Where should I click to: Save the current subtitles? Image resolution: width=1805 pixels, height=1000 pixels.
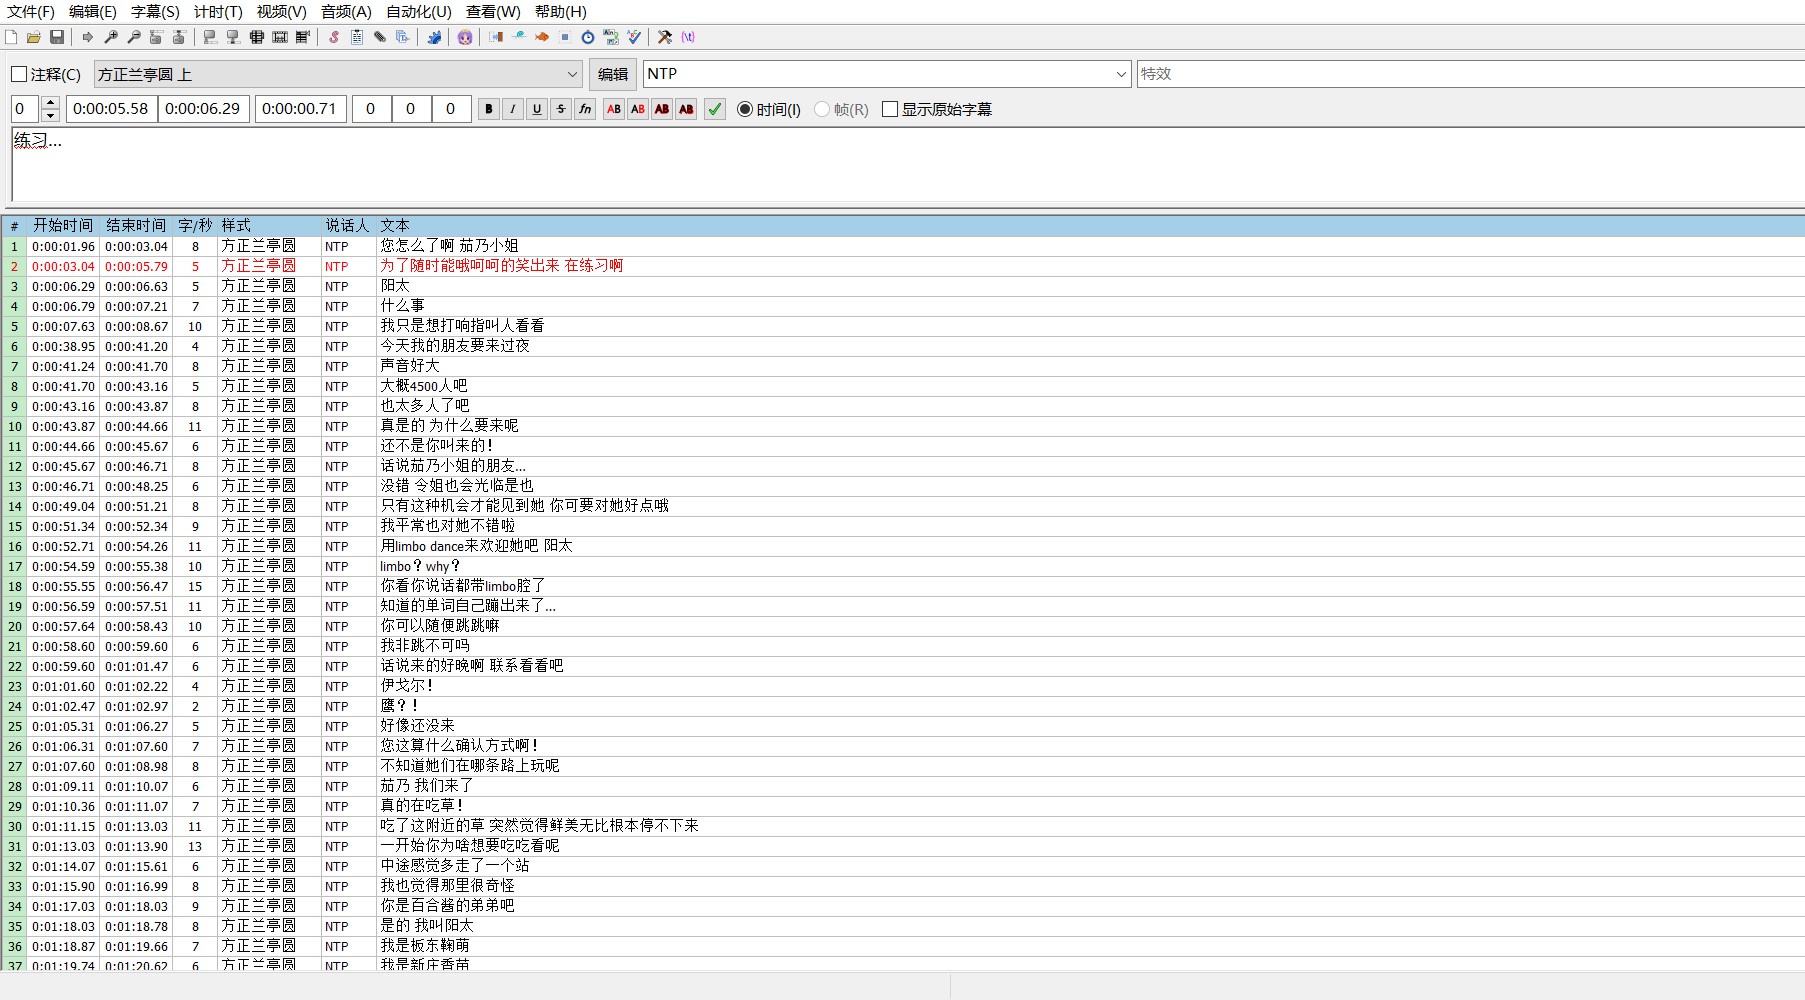pos(57,37)
